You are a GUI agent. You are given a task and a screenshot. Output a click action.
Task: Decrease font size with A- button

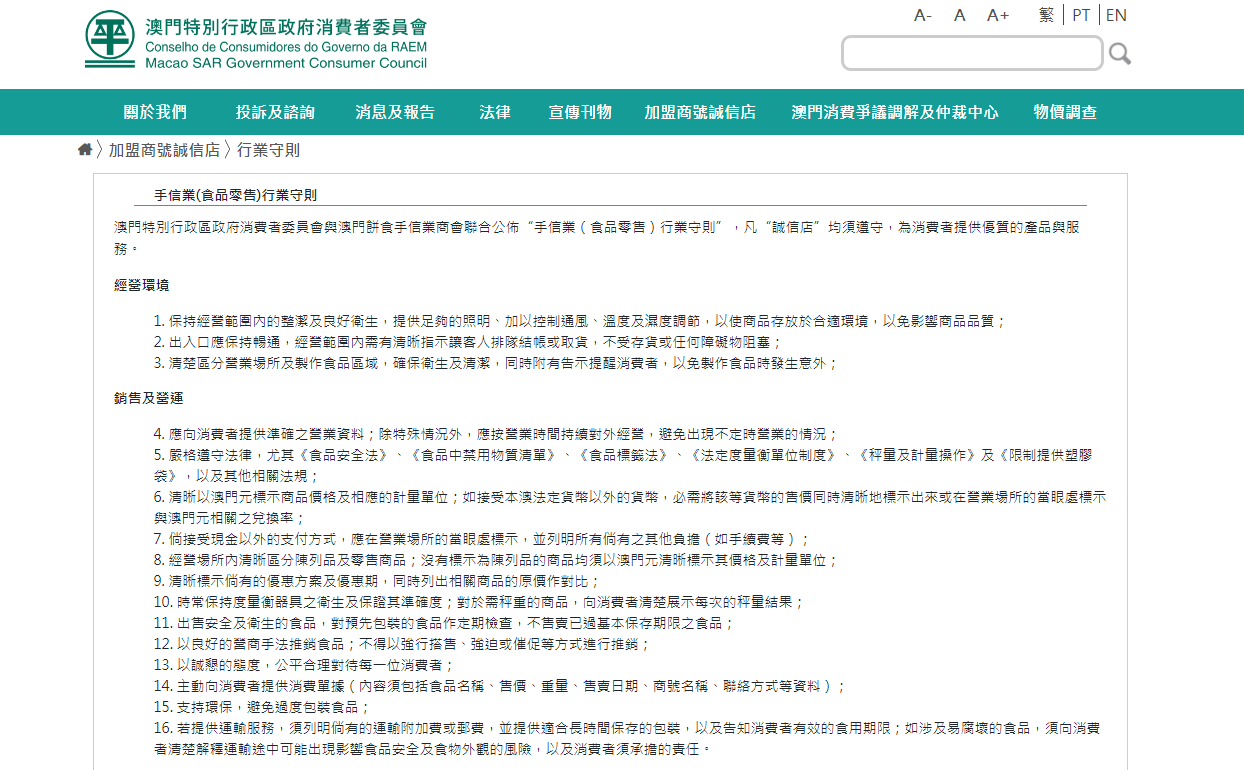click(922, 15)
